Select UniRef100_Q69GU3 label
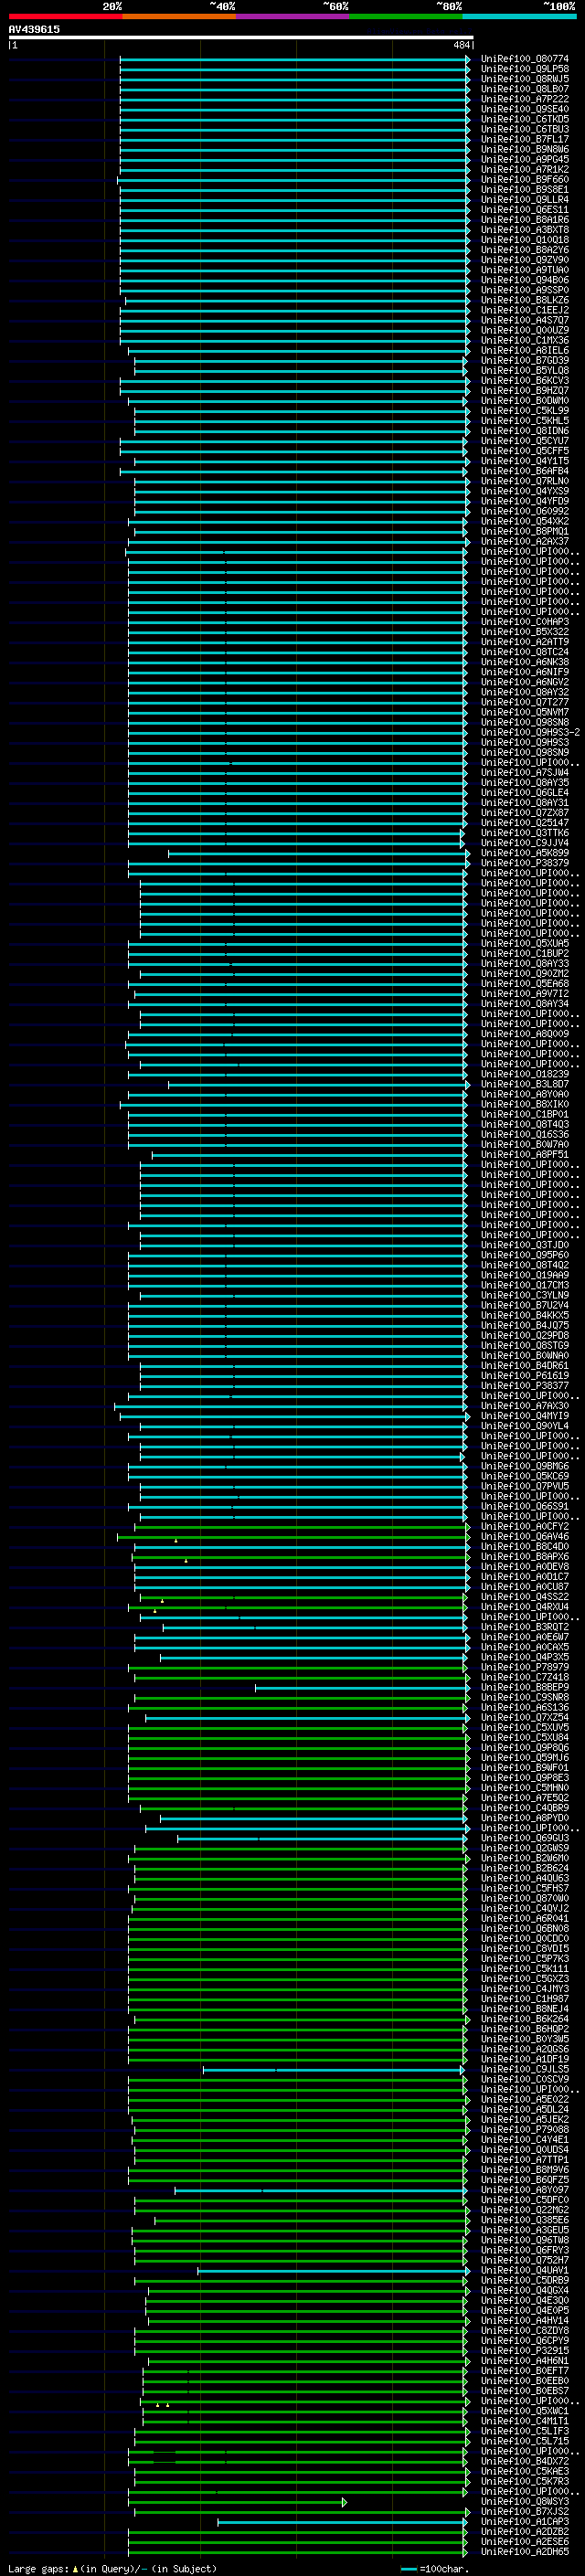The width and height of the screenshot is (585, 2576). [x=524, y=1837]
